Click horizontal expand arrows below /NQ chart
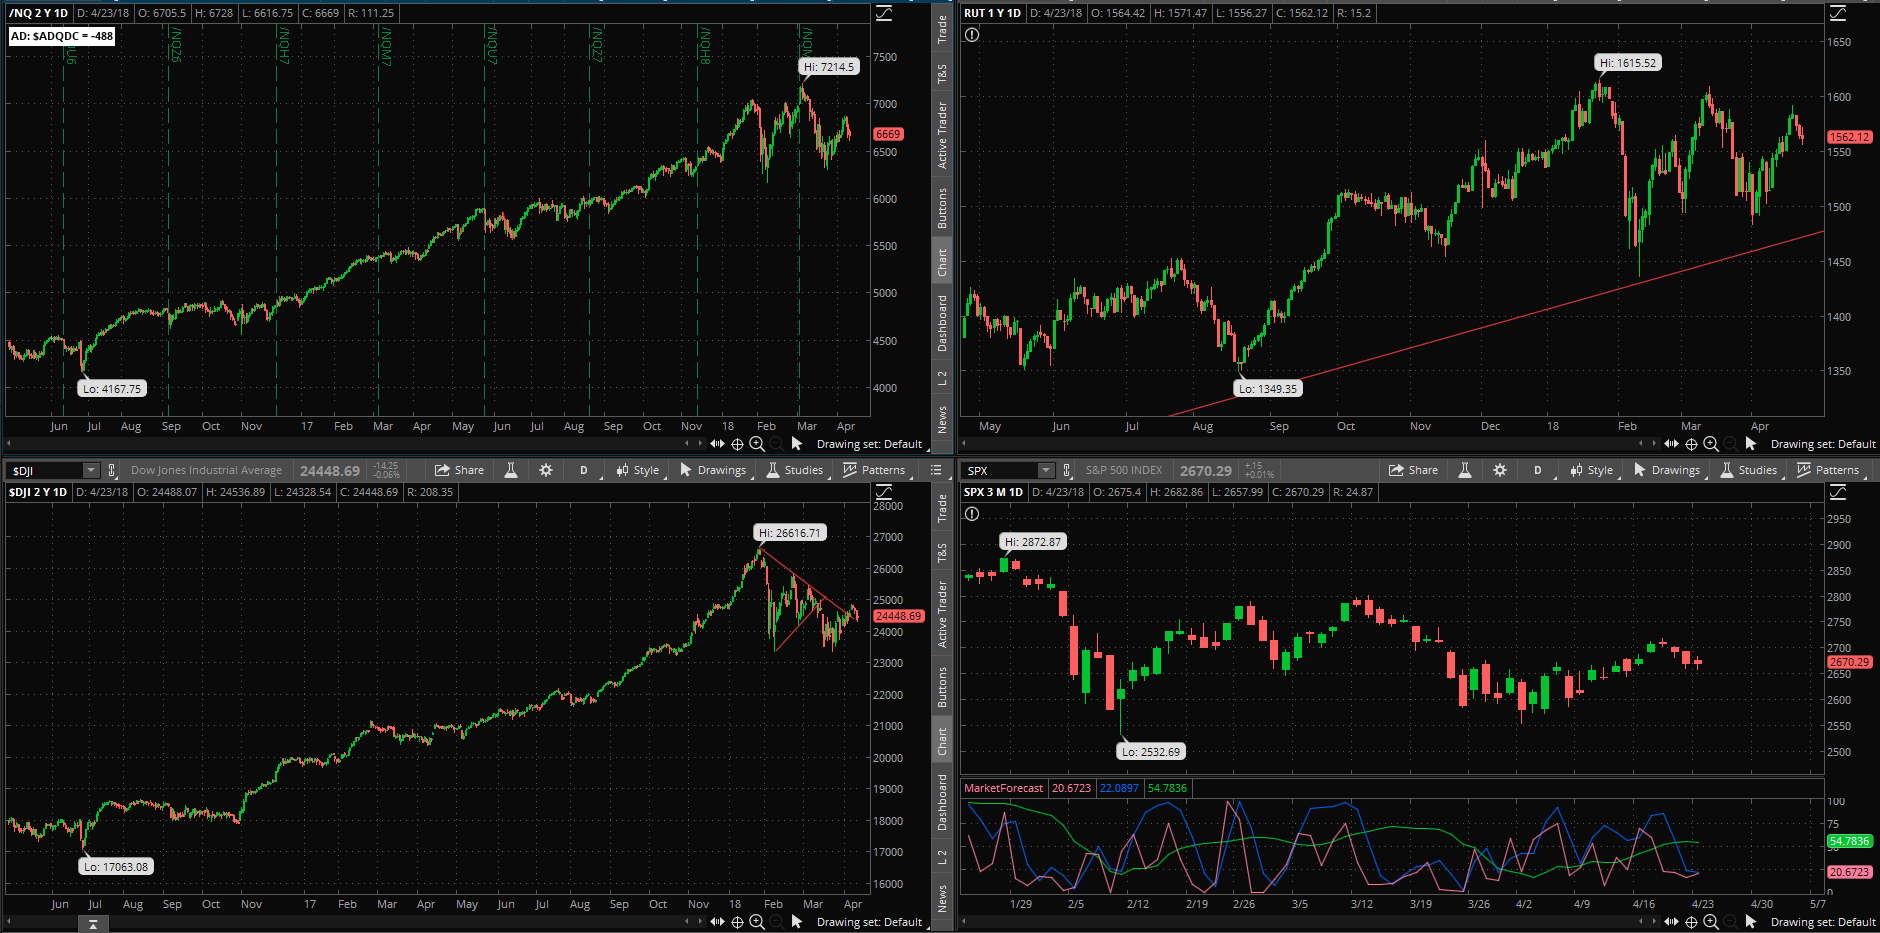Image resolution: width=1880 pixels, height=933 pixels. tap(717, 444)
